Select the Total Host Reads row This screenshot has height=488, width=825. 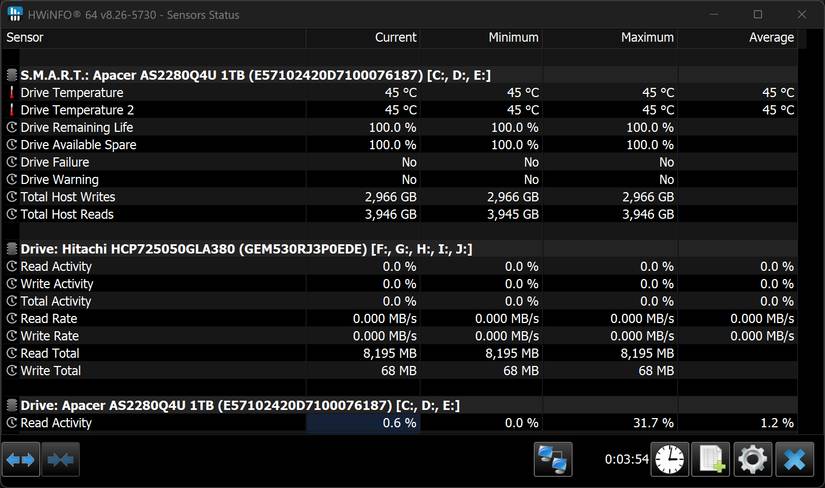coord(402,214)
